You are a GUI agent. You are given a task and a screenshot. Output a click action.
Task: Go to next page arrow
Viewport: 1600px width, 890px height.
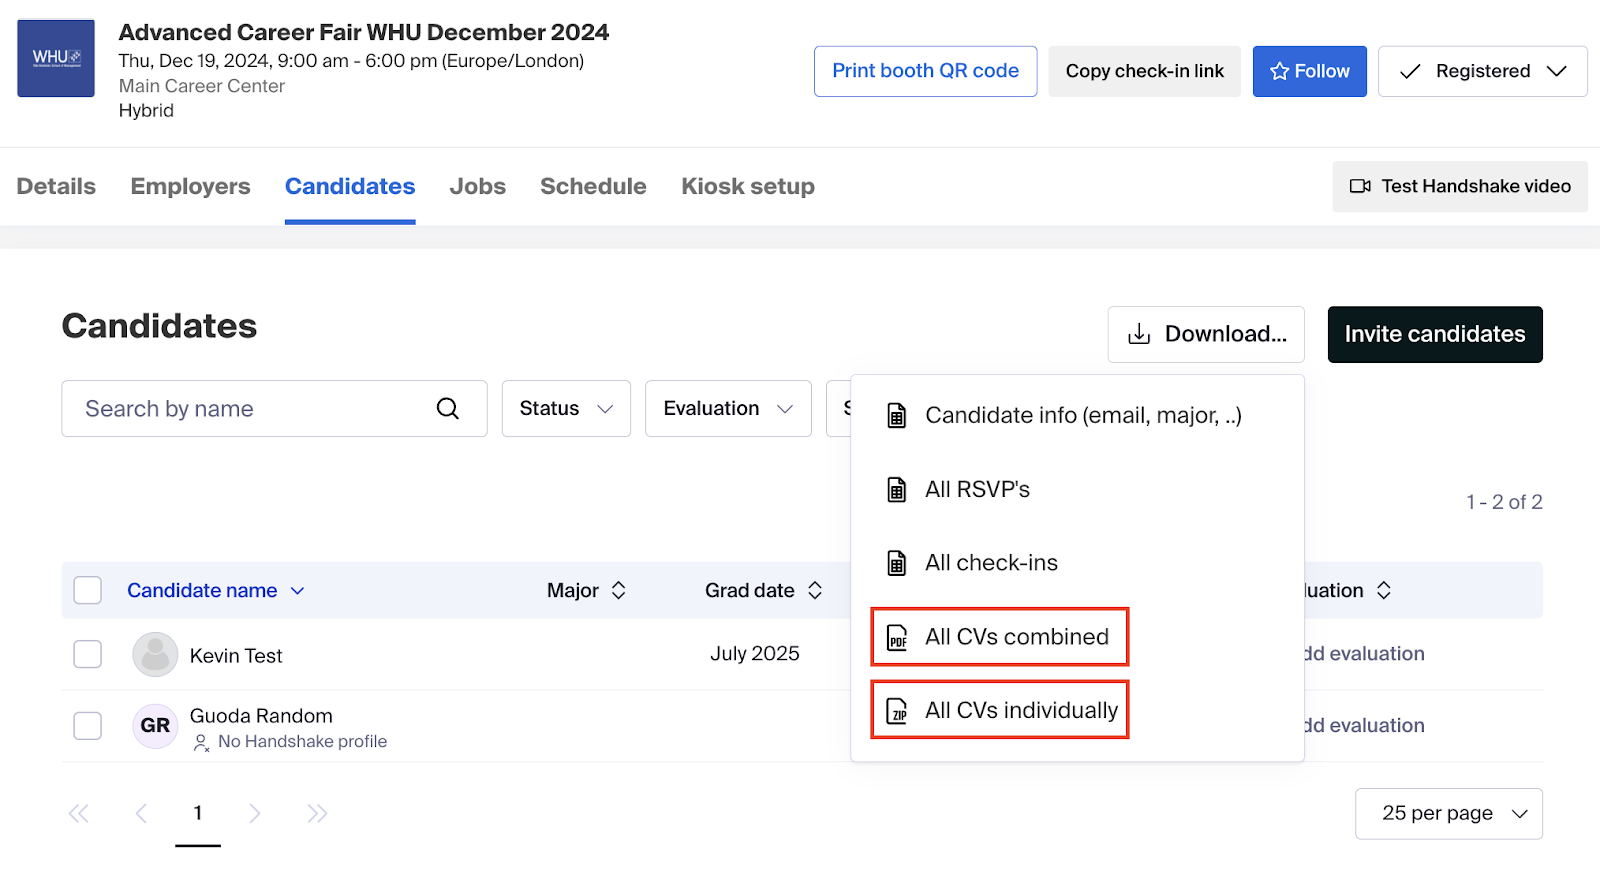[x=255, y=813]
